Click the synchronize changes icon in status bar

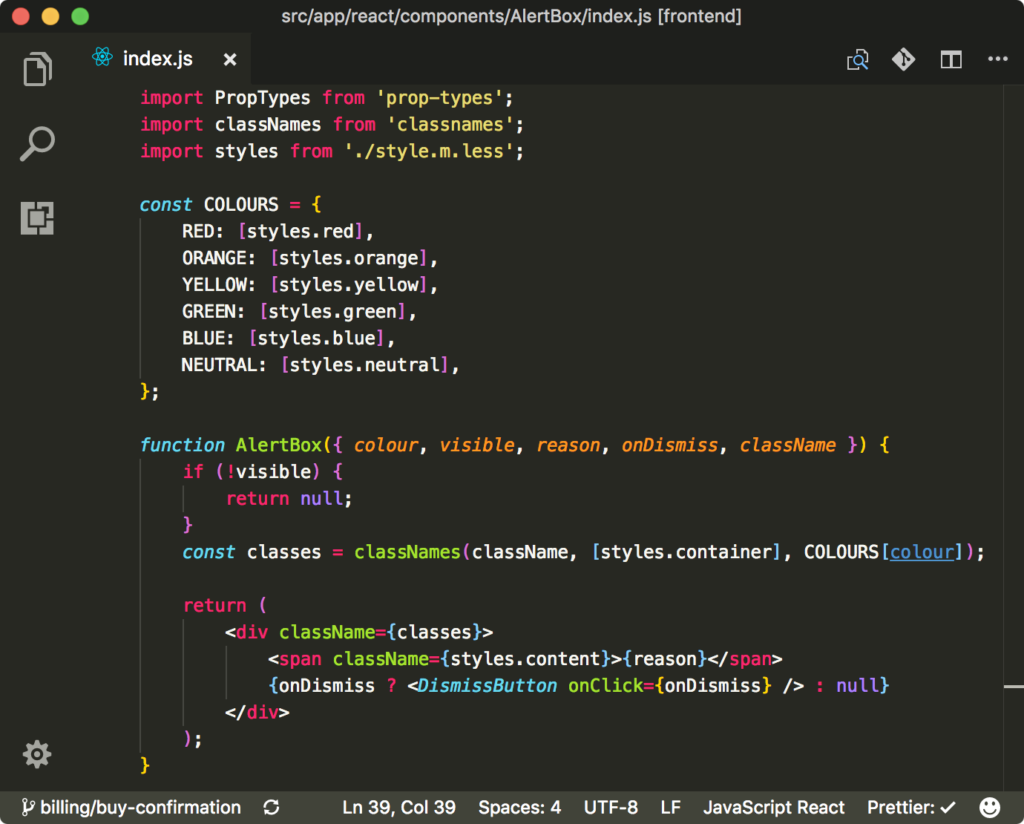270,807
